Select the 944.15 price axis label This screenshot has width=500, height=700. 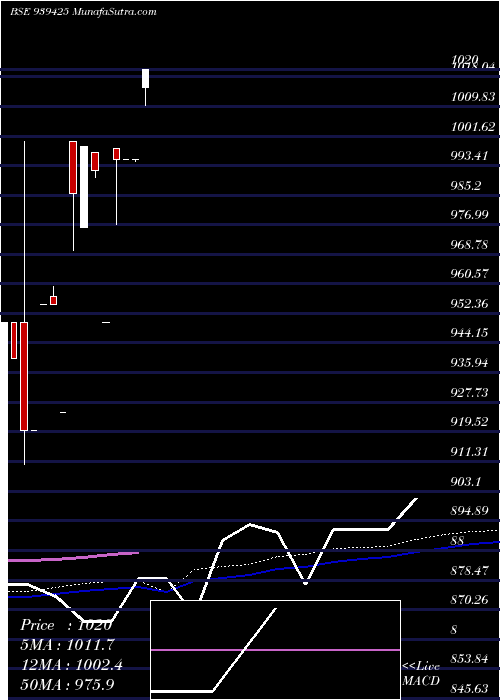(x=469, y=333)
